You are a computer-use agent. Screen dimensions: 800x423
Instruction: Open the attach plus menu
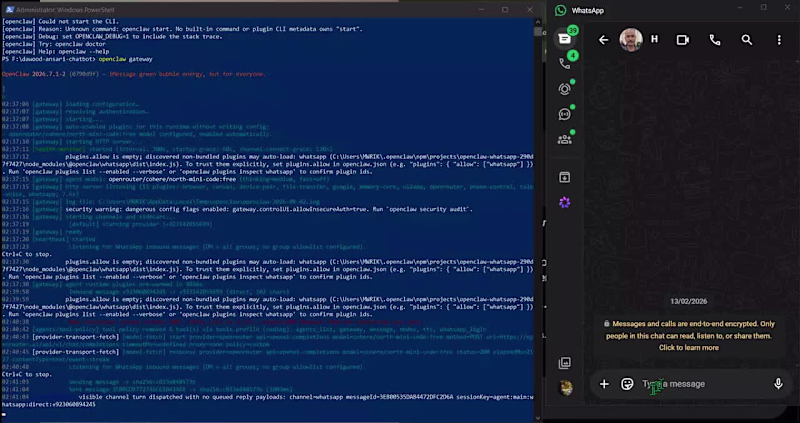click(x=604, y=384)
